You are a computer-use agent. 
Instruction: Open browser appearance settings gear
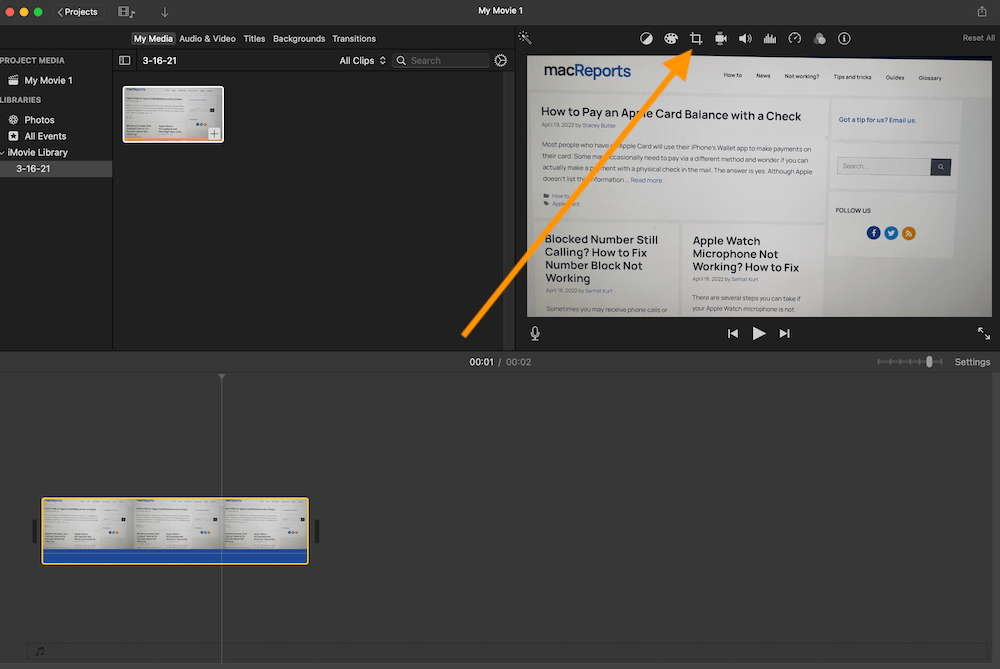[x=501, y=61]
